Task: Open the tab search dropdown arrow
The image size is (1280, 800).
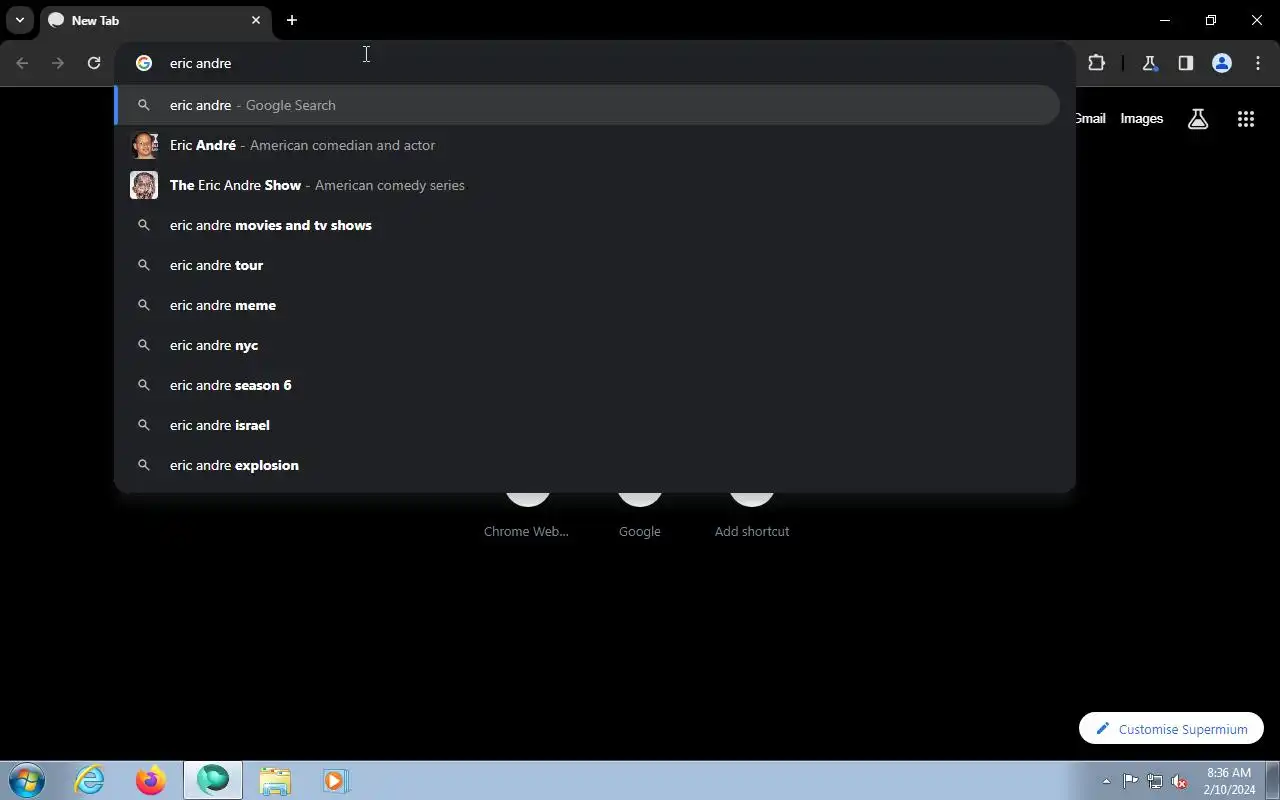Action: pos(19,20)
